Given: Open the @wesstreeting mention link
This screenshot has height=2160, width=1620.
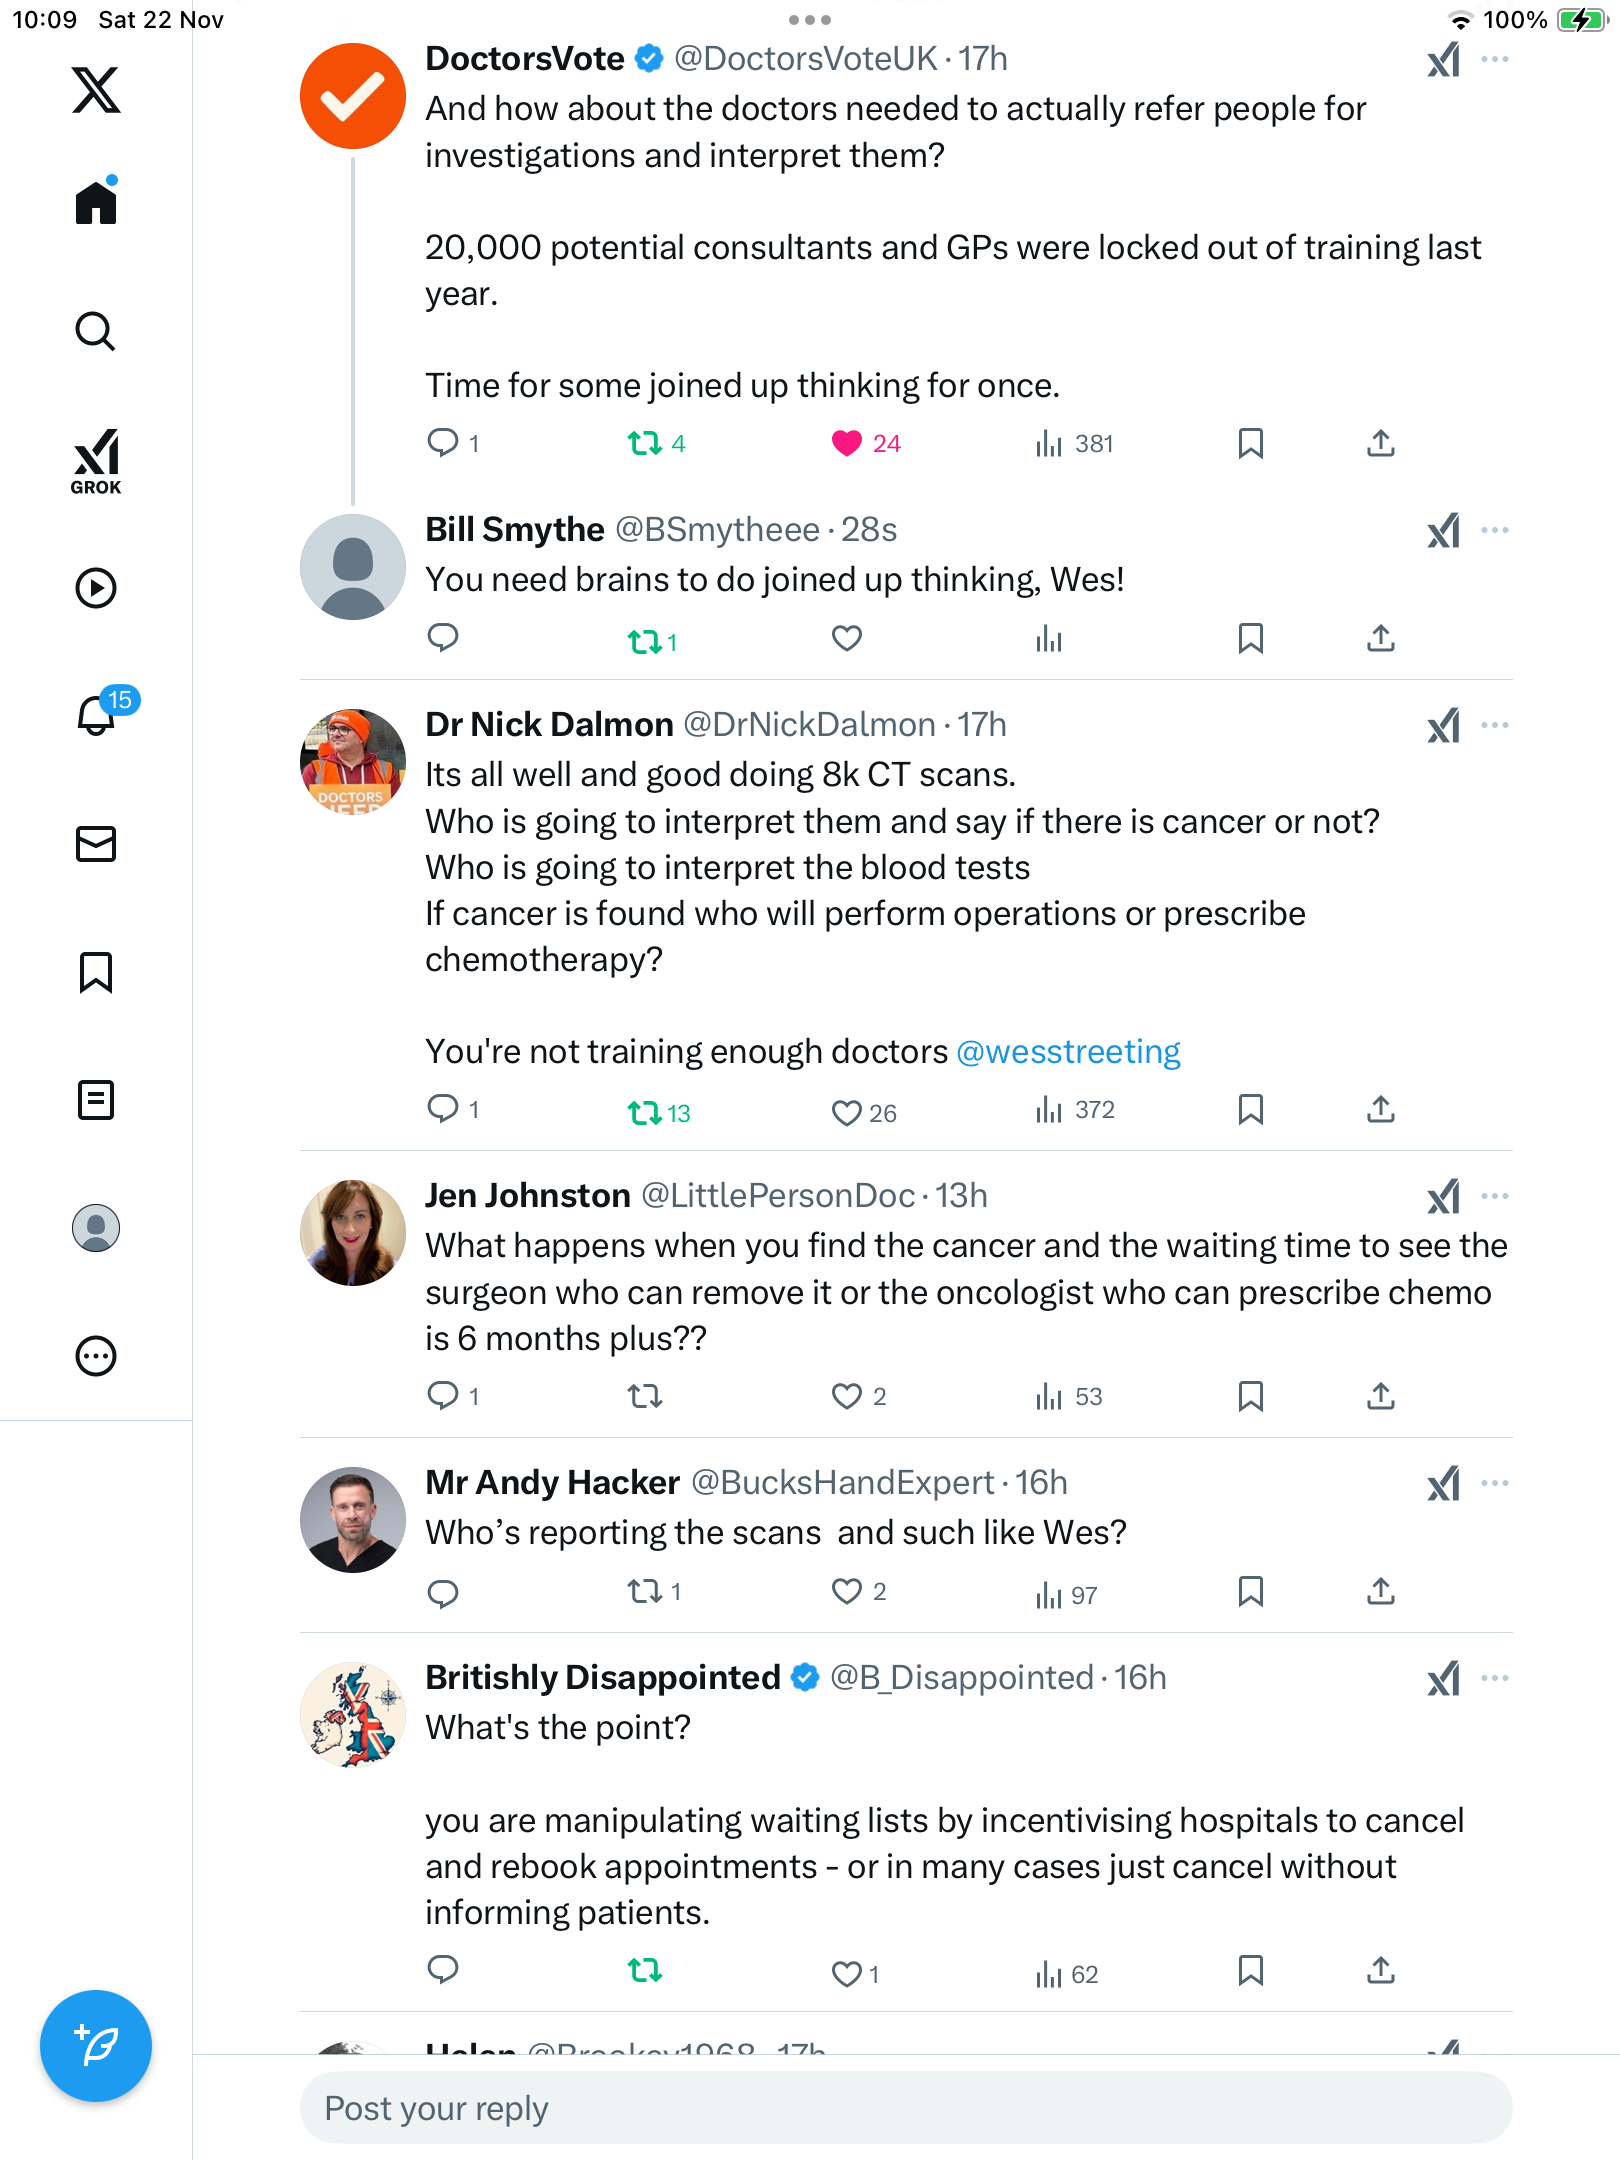Looking at the screenshot, I should [1068, 1052].
